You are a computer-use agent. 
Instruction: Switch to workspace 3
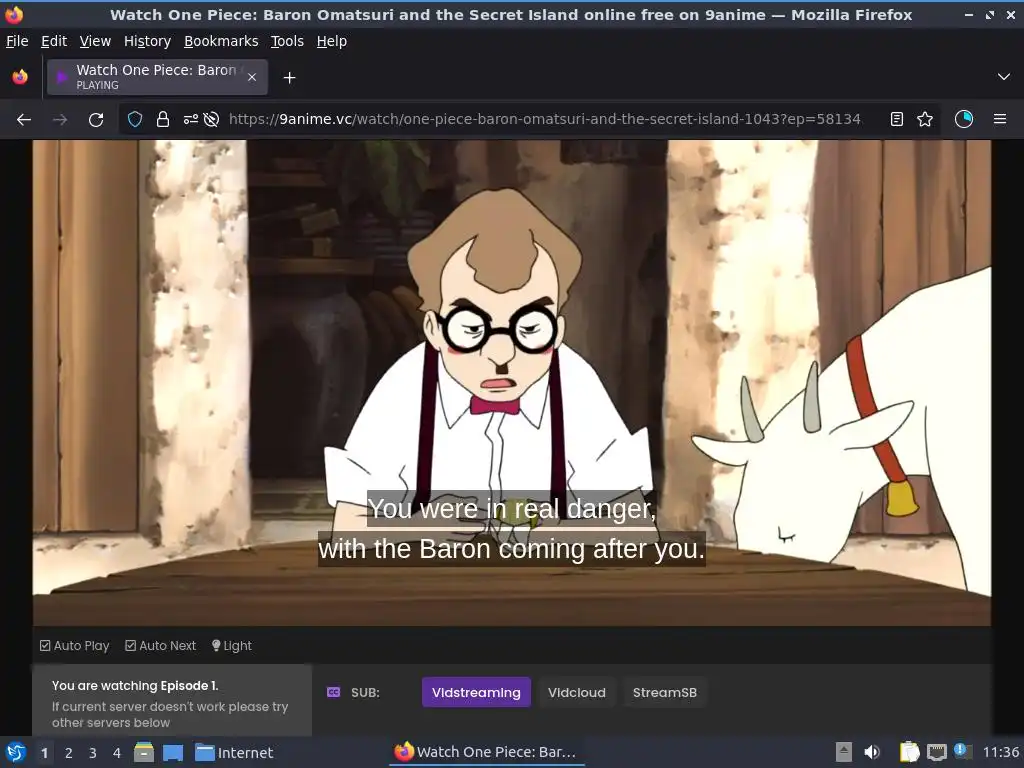tap(93, 753)
